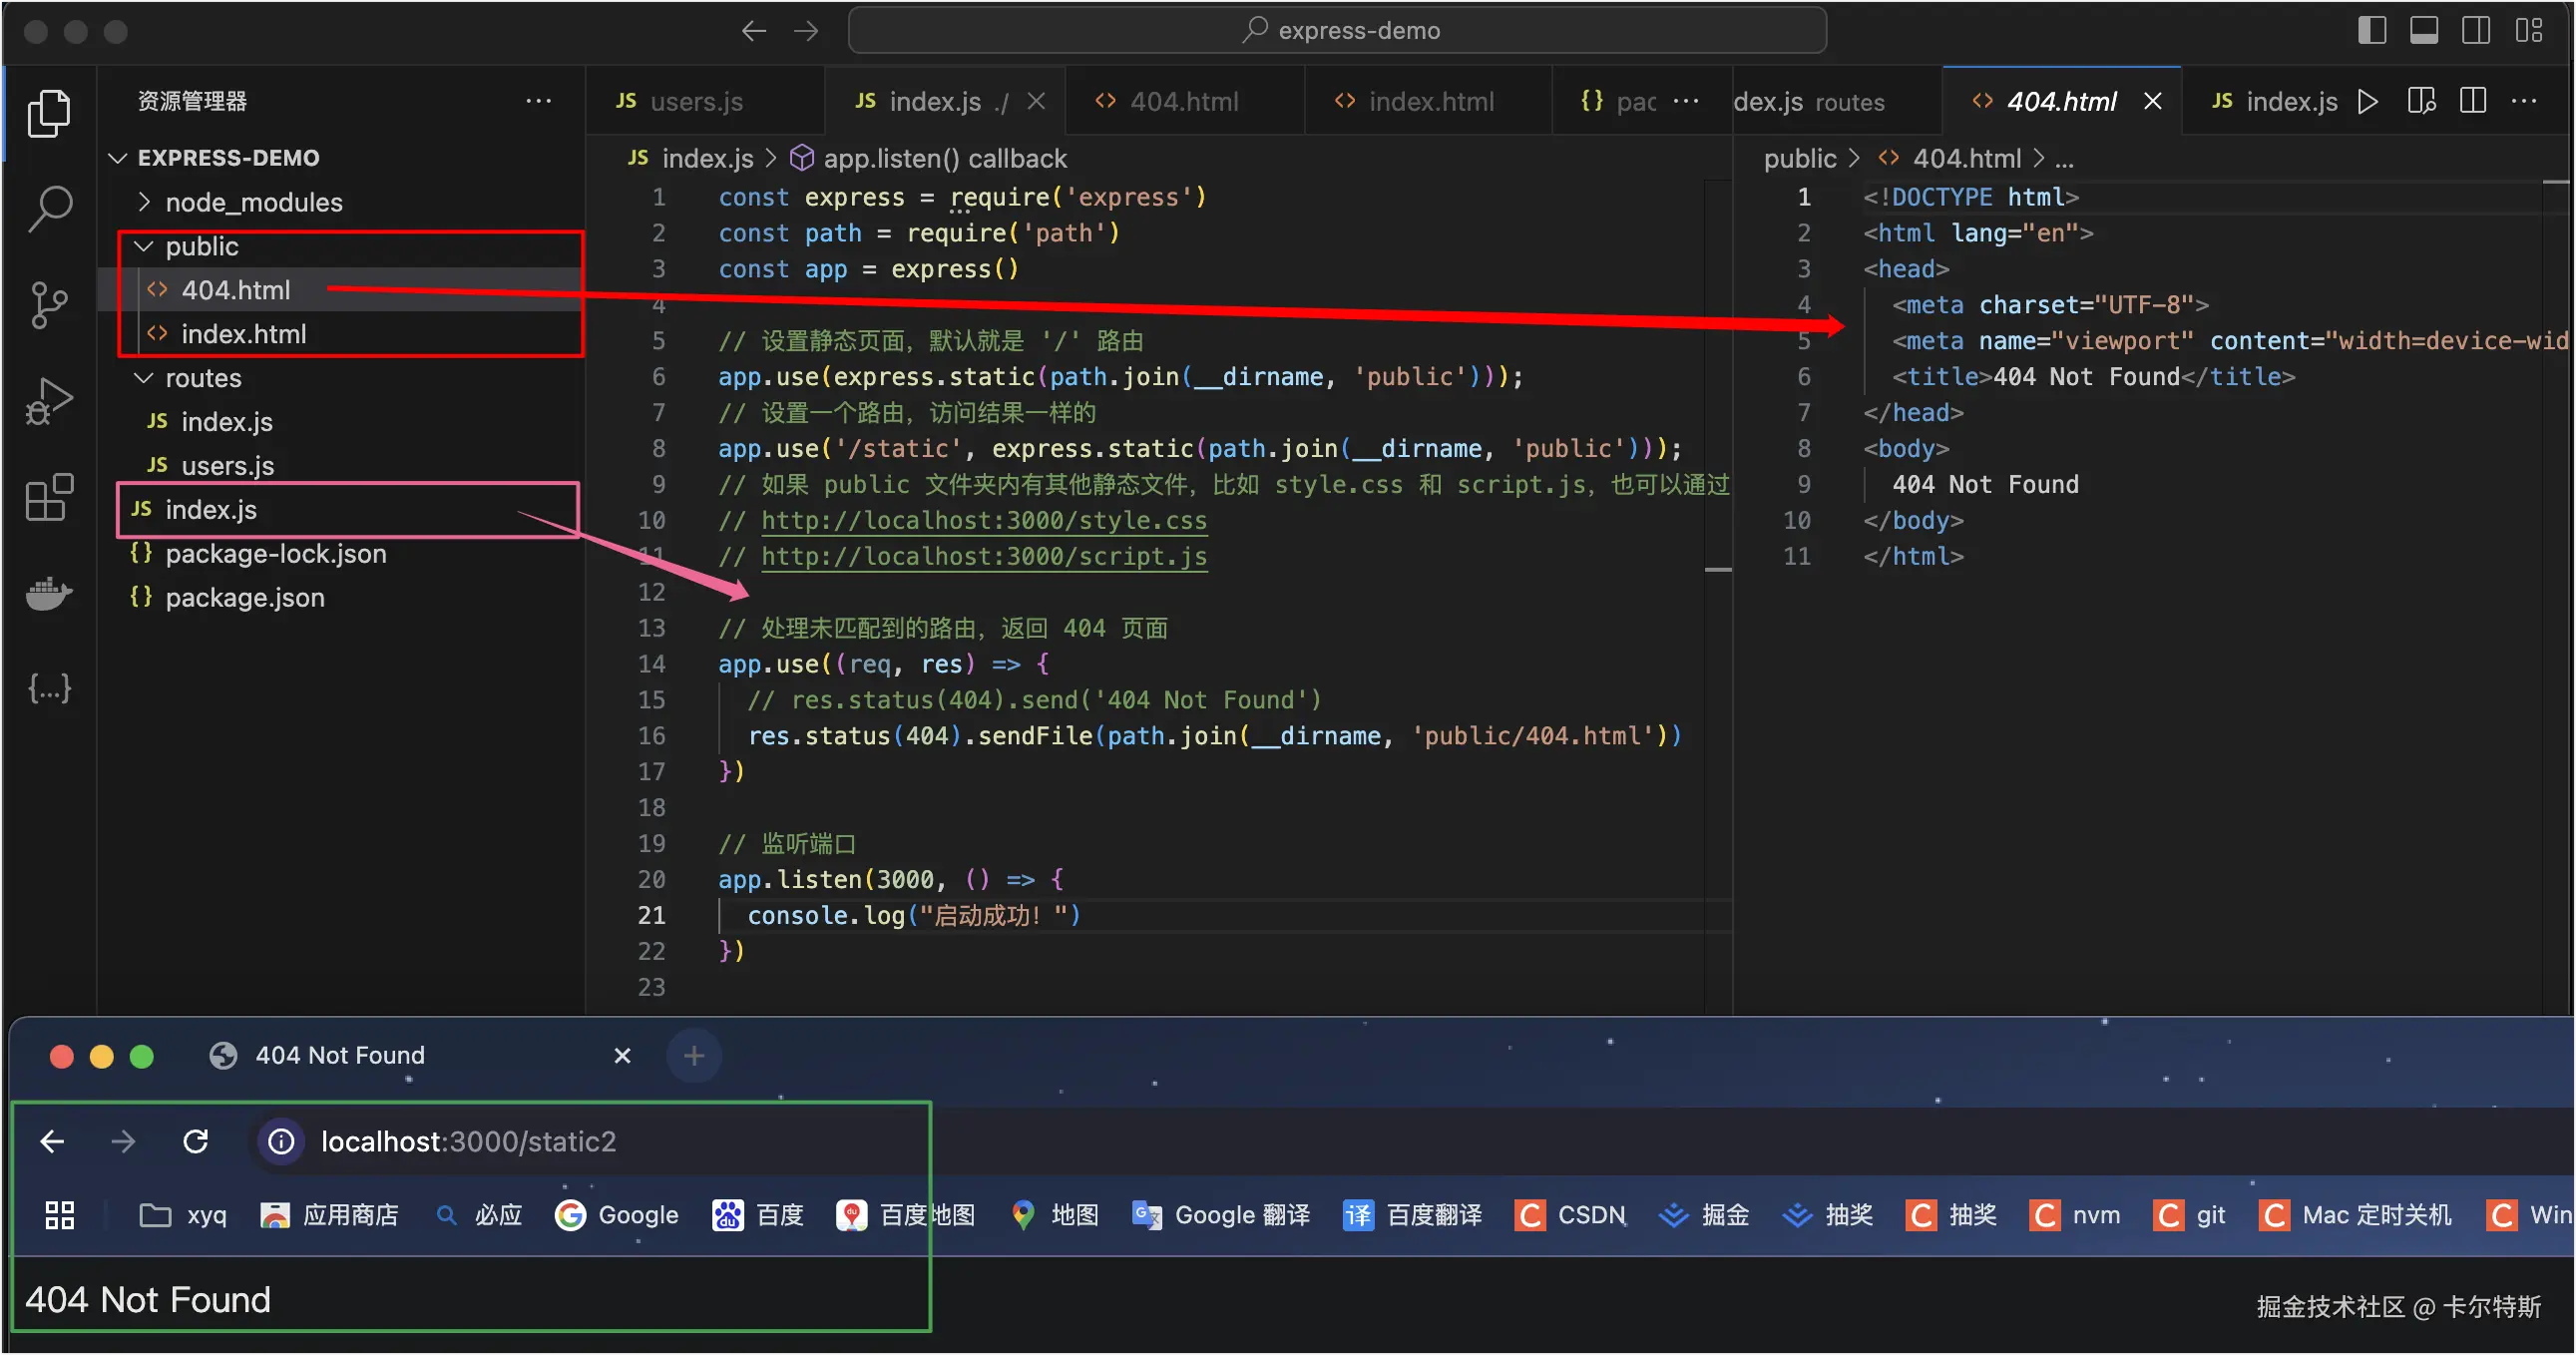Toggle the bottom panel layout button

pyautogui.click(x=2424, y=30)
